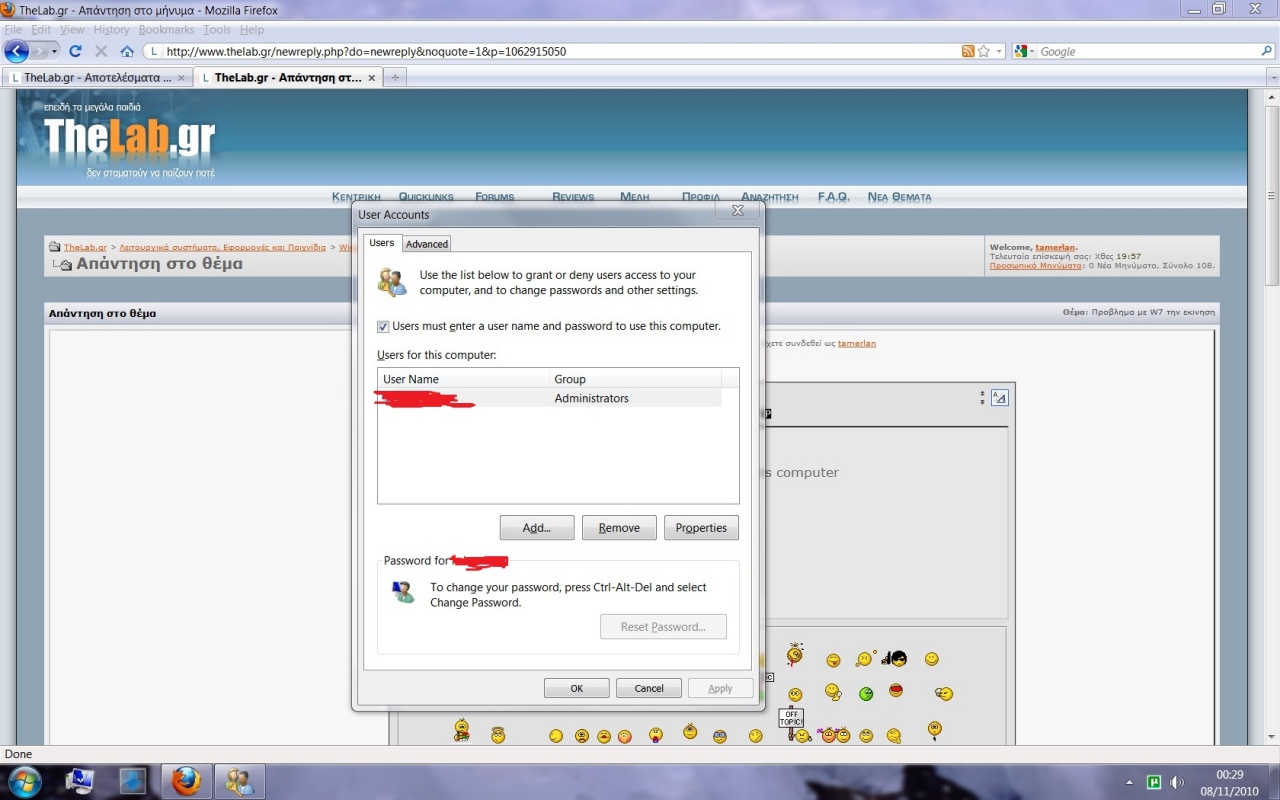The height and width of the screenshot is (800, 1280).
Task: Open the Κεντρική nav link
Action: (356, 197)
